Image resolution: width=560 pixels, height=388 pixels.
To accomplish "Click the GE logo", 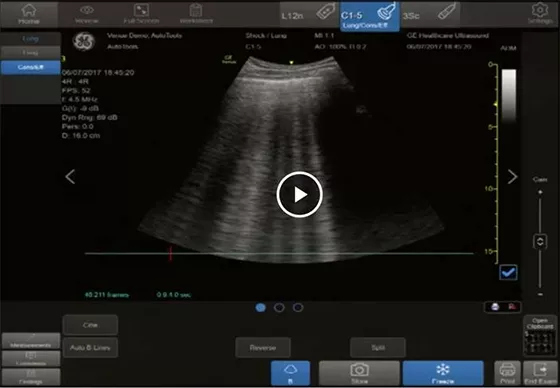I will 84,41.
